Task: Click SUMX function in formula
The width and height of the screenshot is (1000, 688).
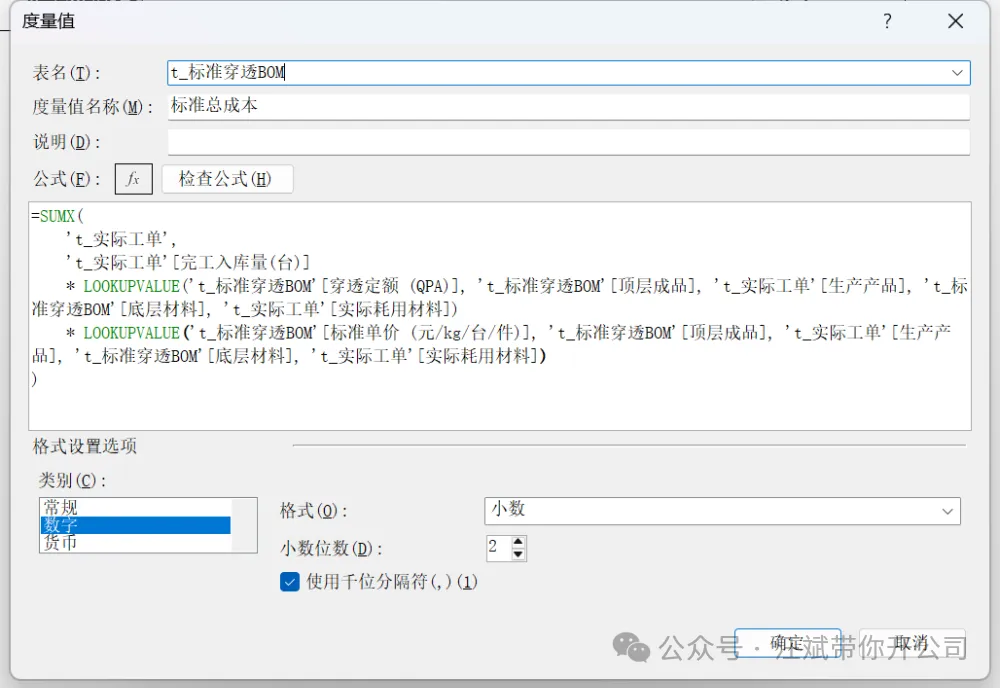Action: [x=57, y=216]
